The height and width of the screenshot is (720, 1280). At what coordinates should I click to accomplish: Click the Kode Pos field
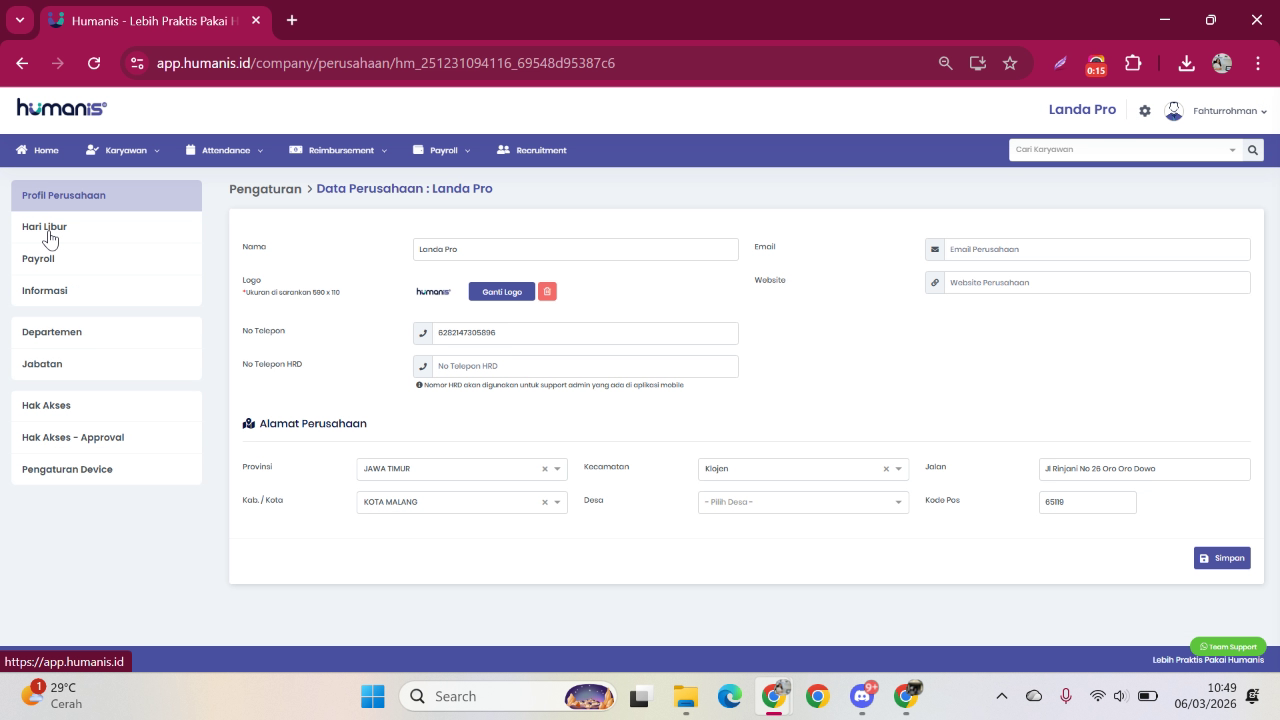point(1088,502)
